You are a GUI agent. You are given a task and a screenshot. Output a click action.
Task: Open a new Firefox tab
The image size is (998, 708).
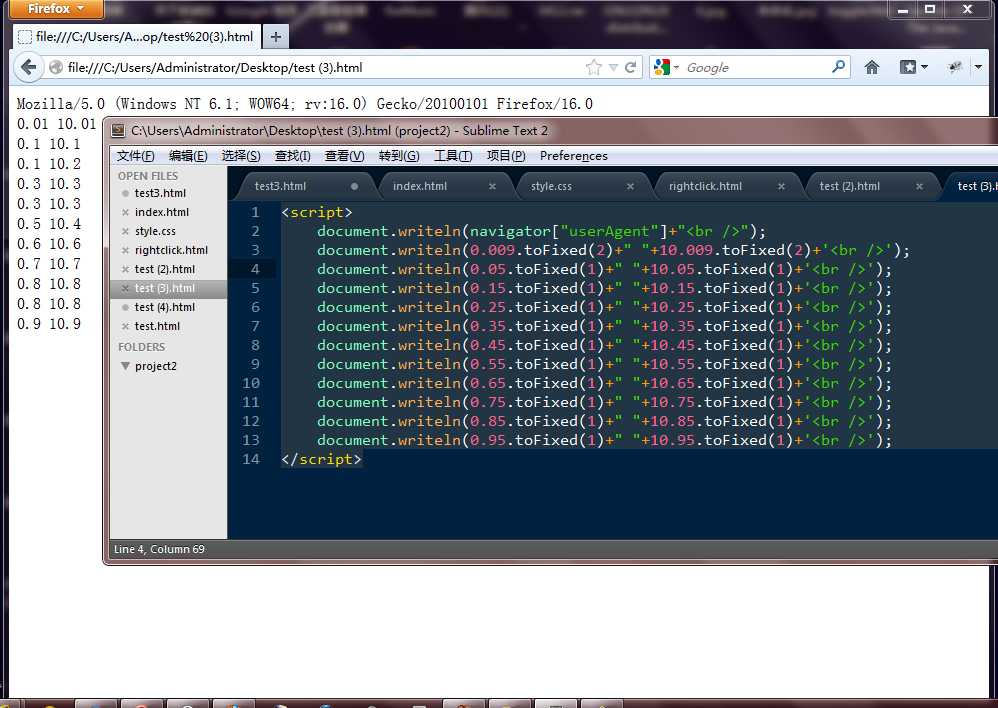point(276,37)
